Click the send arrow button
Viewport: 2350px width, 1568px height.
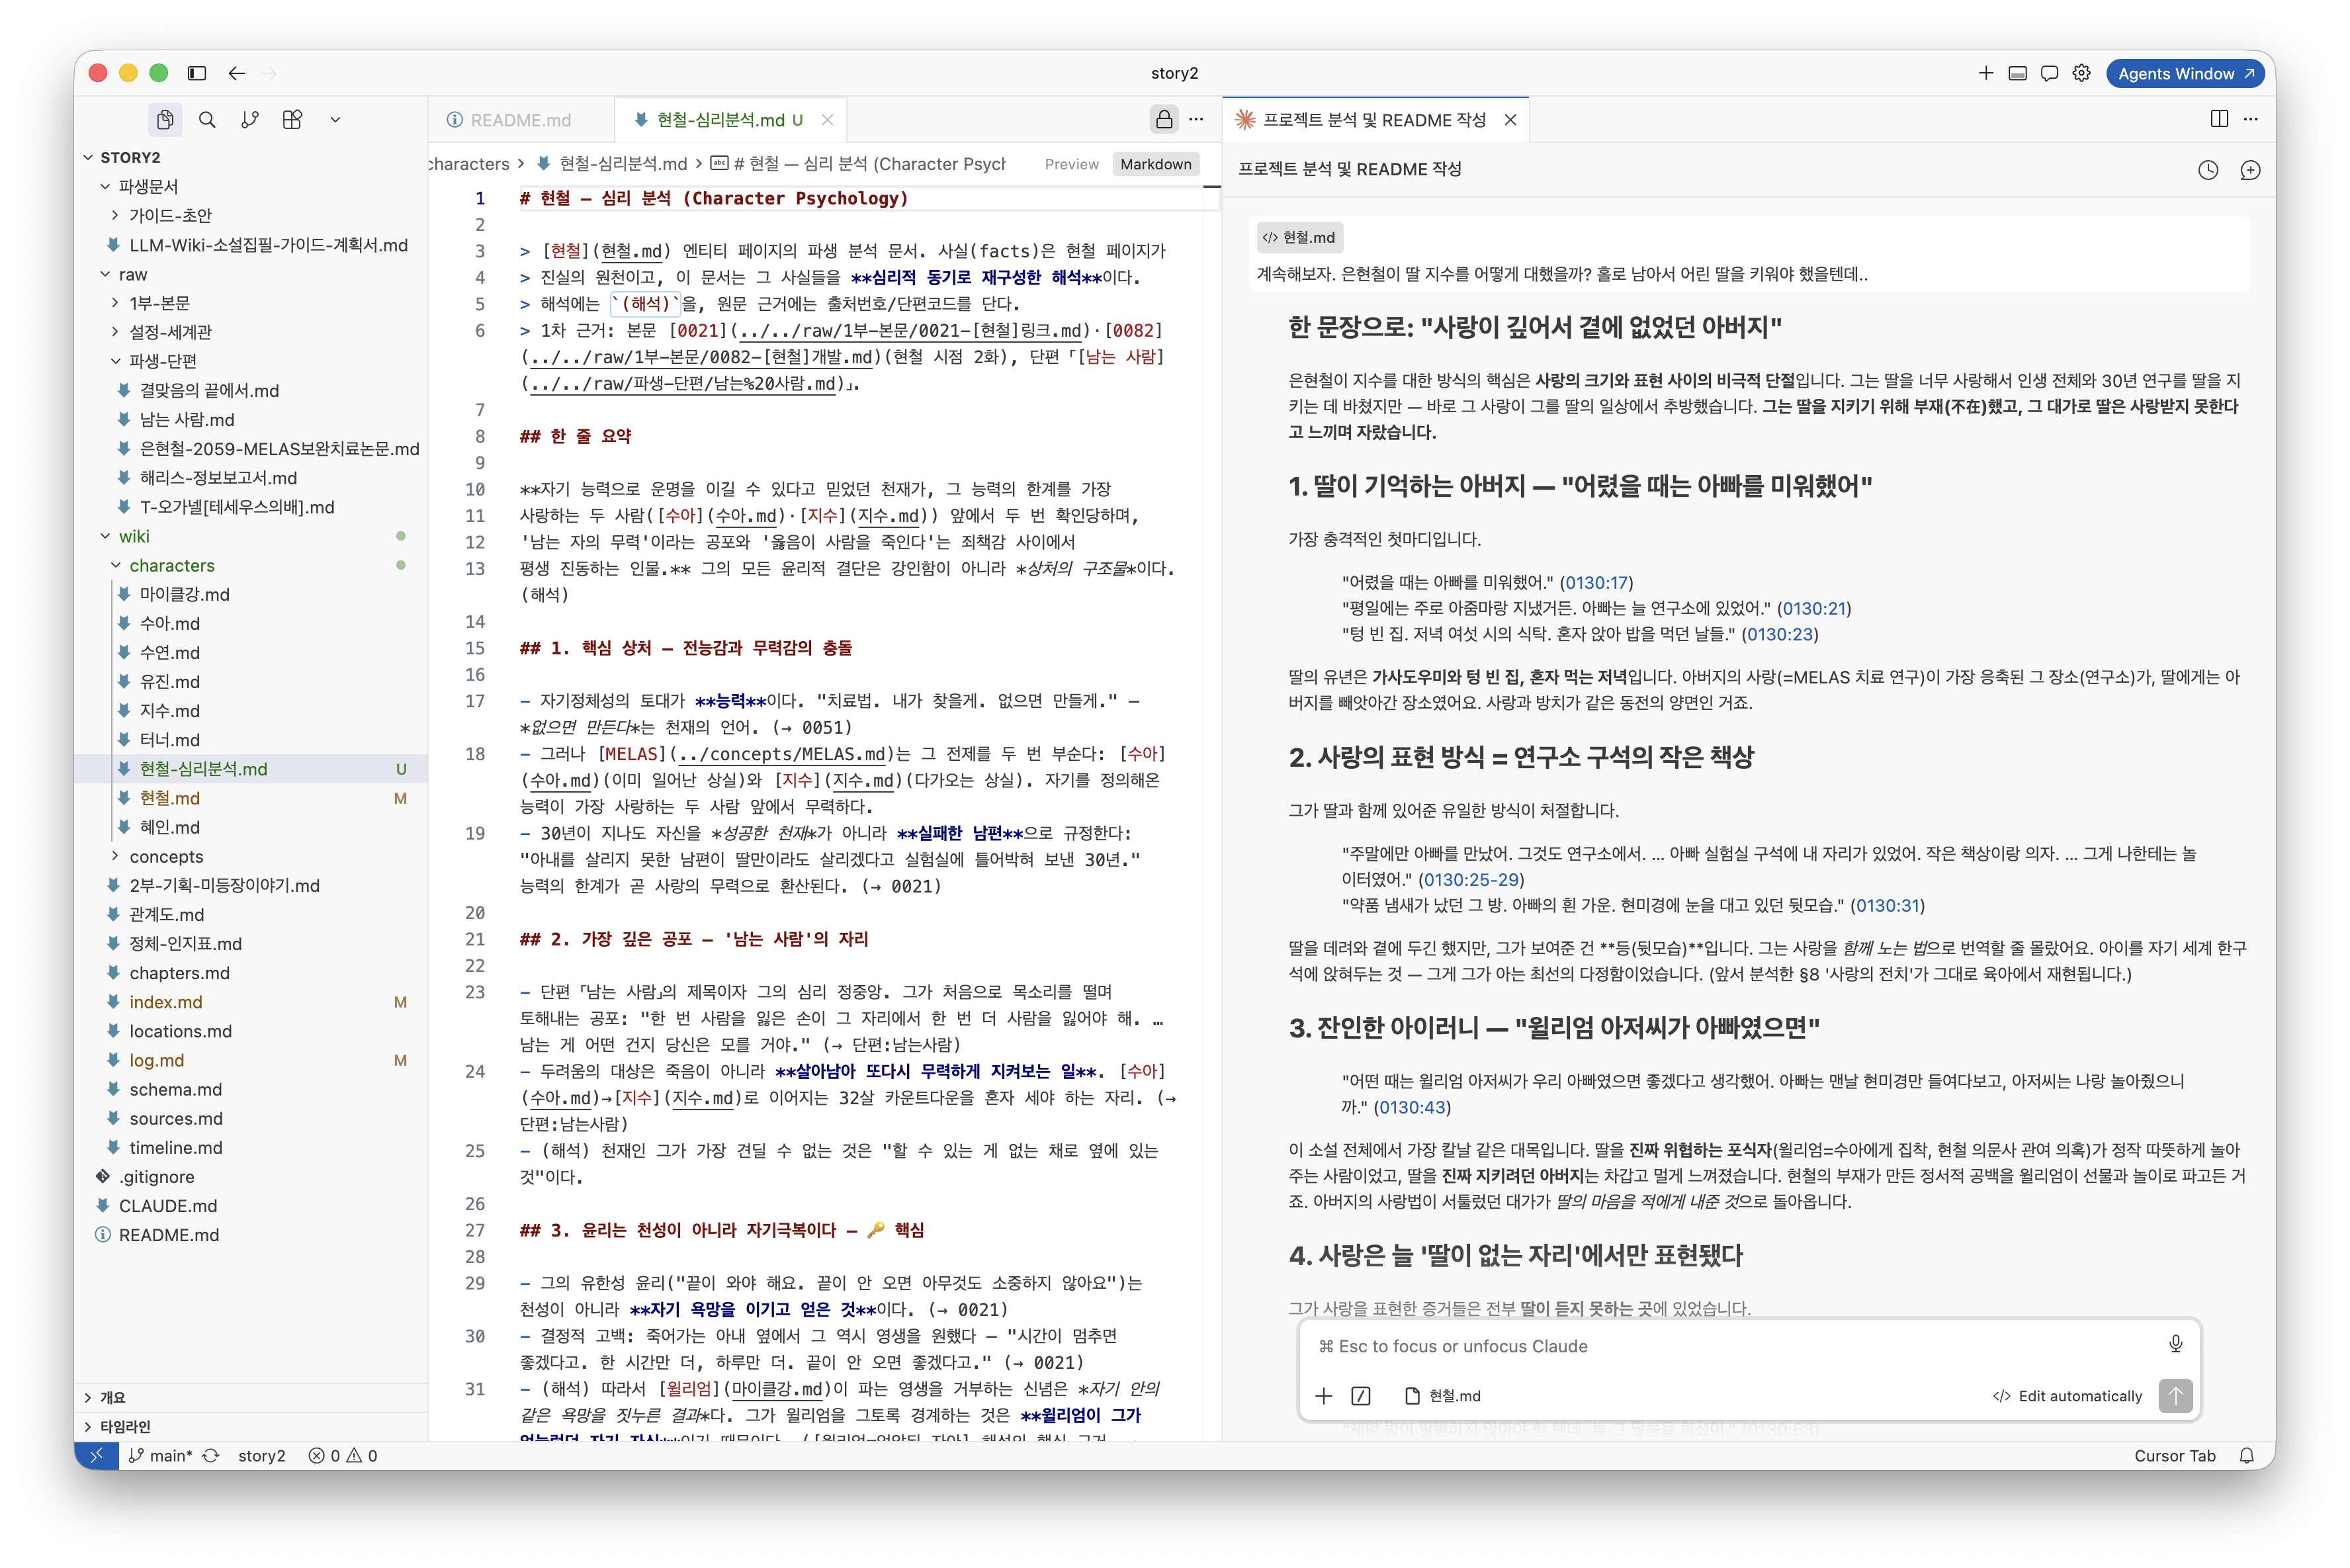point(2175,1395)
